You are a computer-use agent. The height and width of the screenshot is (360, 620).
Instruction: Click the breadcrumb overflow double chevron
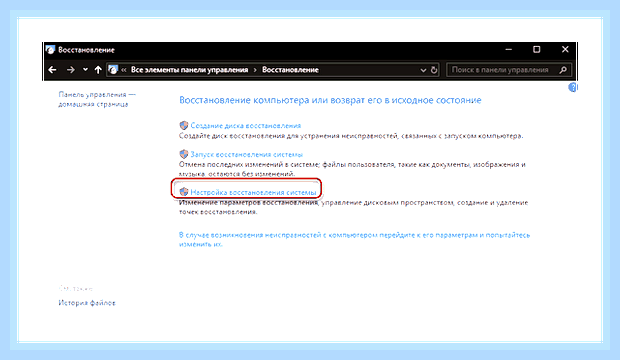124,70
